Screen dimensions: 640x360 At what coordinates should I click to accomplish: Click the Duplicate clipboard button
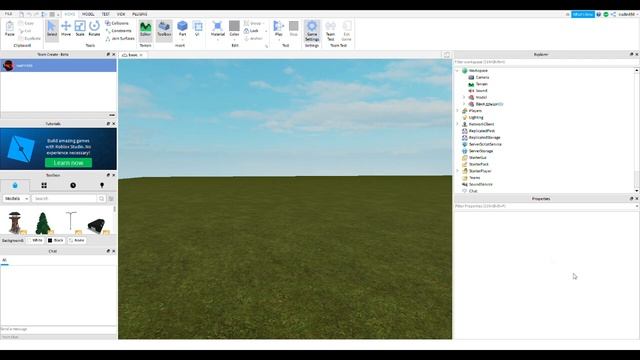click(x=29, y=38)
